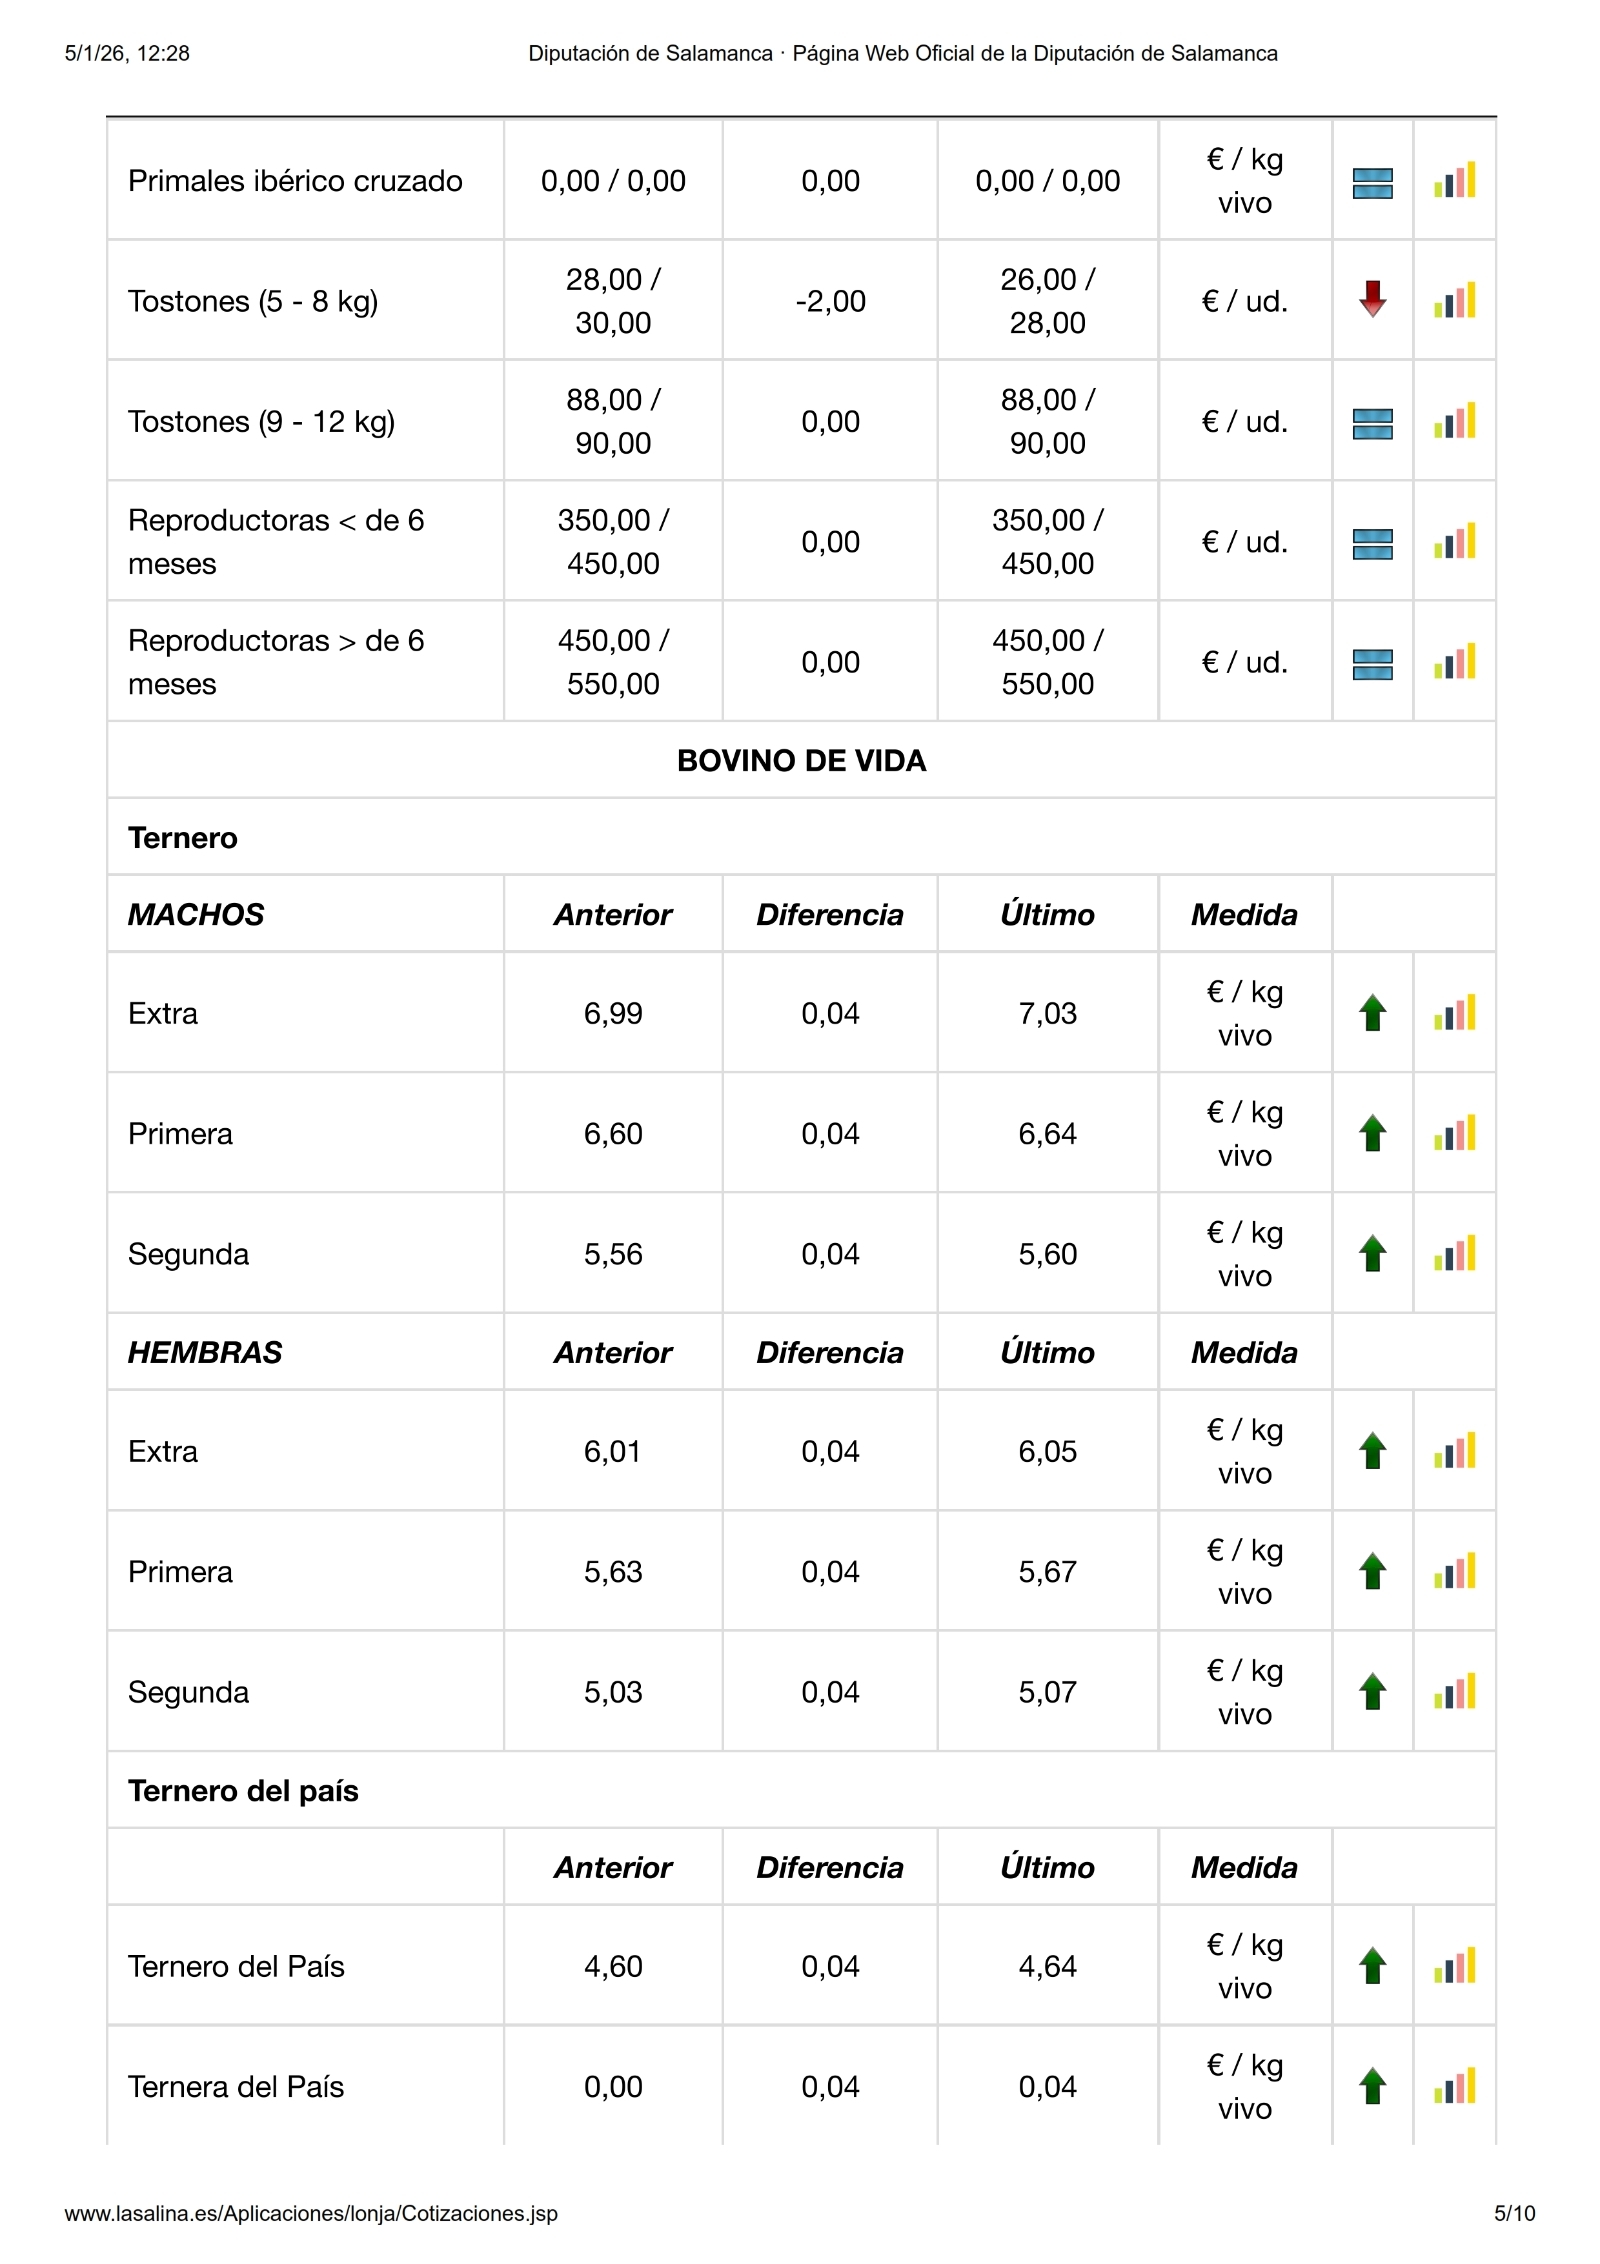Click the blue equal icon for Reproductoras > de 6 meses
This screenshot has height=2264, width=1600.
tap(1372, 664)
